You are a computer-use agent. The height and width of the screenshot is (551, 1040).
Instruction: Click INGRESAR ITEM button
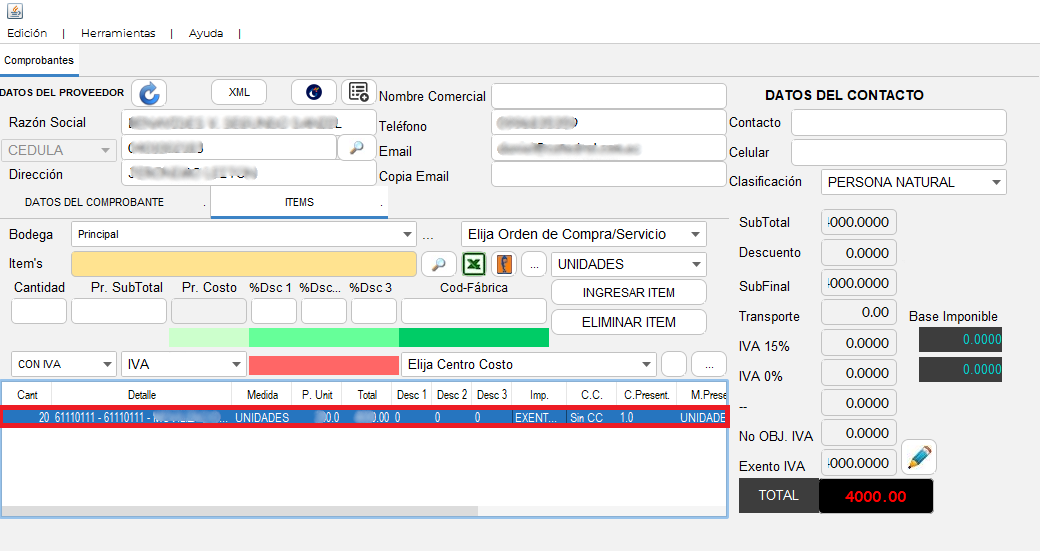[x=629, y=292]
